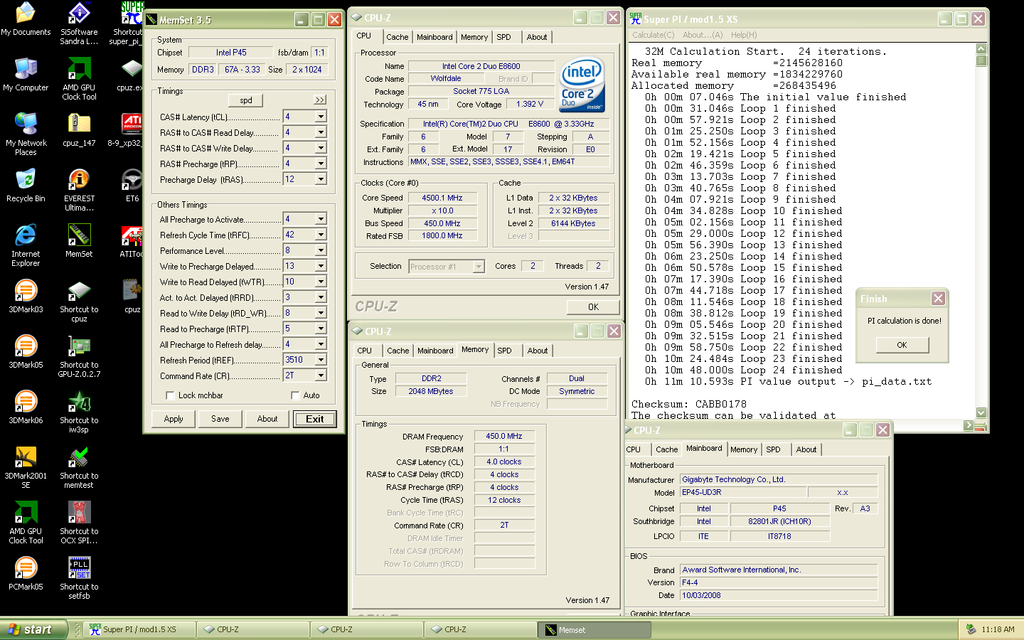Launch the AMD GPU Clock Tool icon above PCMark05
This screenshot has width=1024, height=640.
(x=25, y=522)
